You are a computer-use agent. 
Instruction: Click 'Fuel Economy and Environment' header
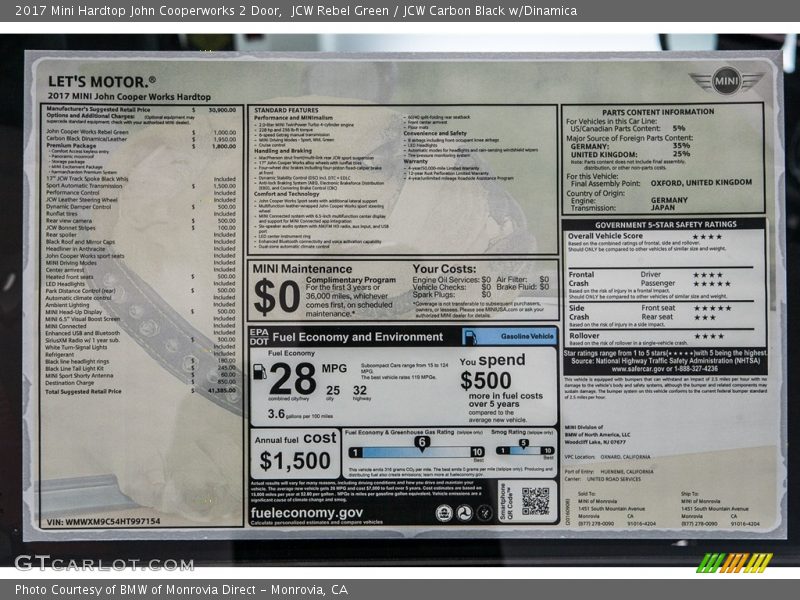click(x=358, y=337)
